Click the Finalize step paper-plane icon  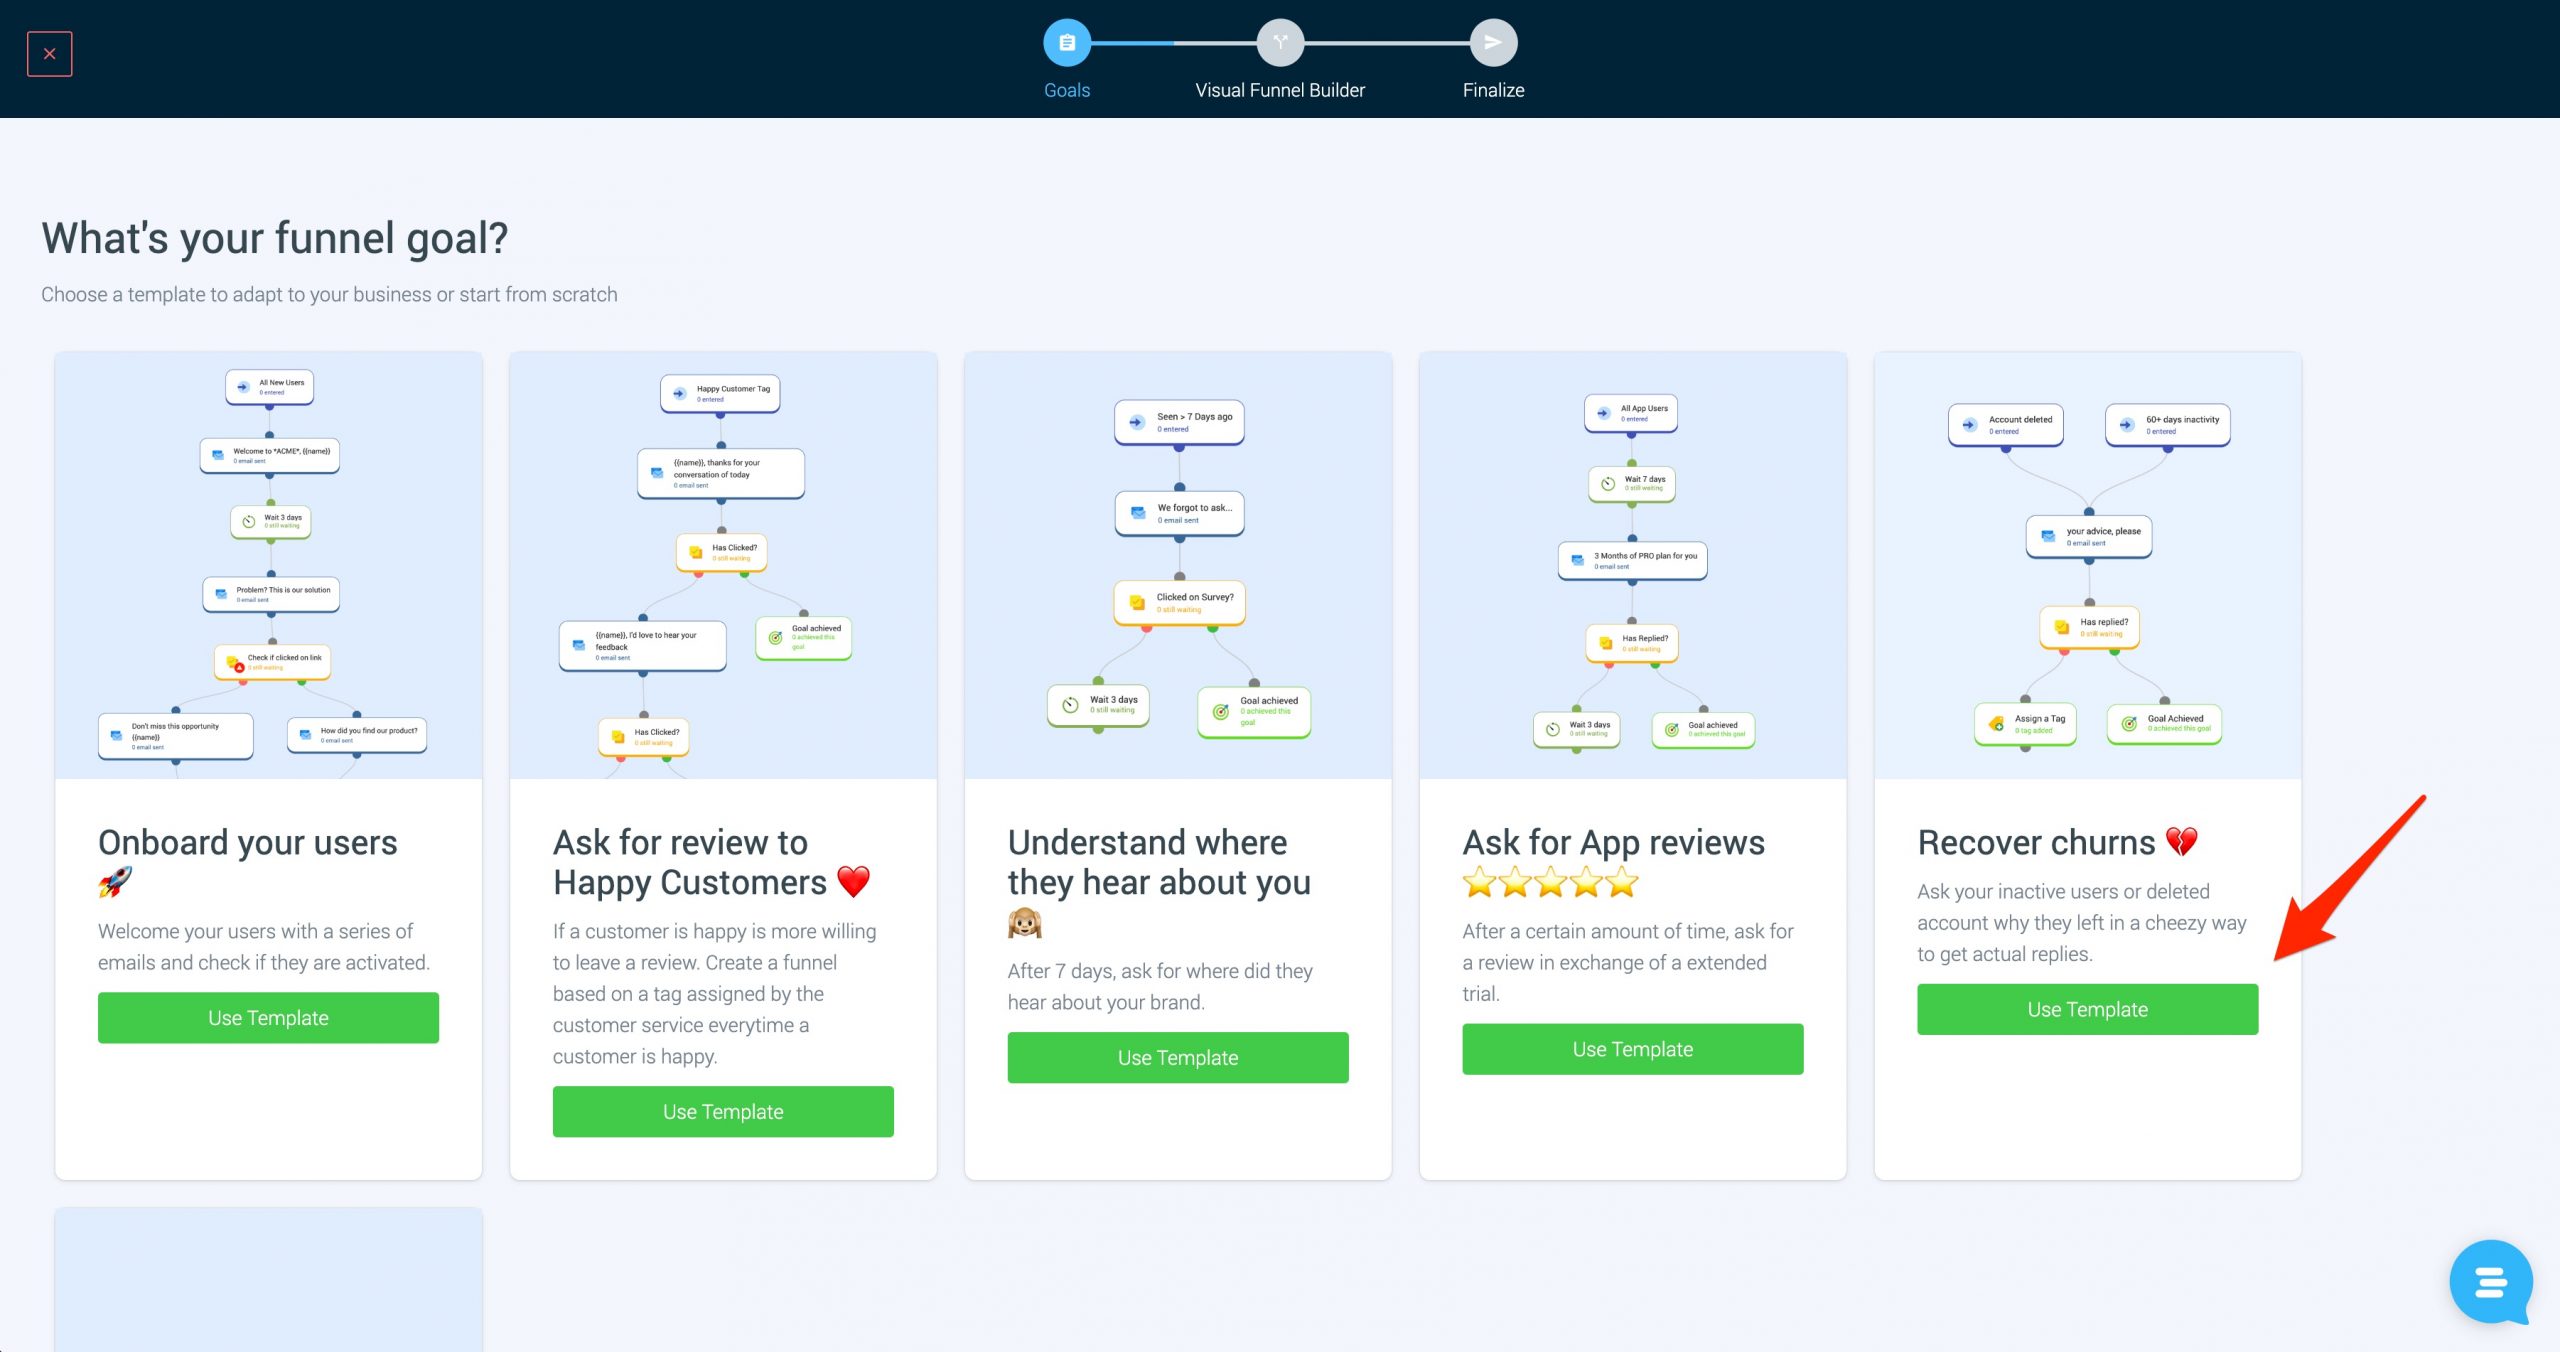(1493, 43)
